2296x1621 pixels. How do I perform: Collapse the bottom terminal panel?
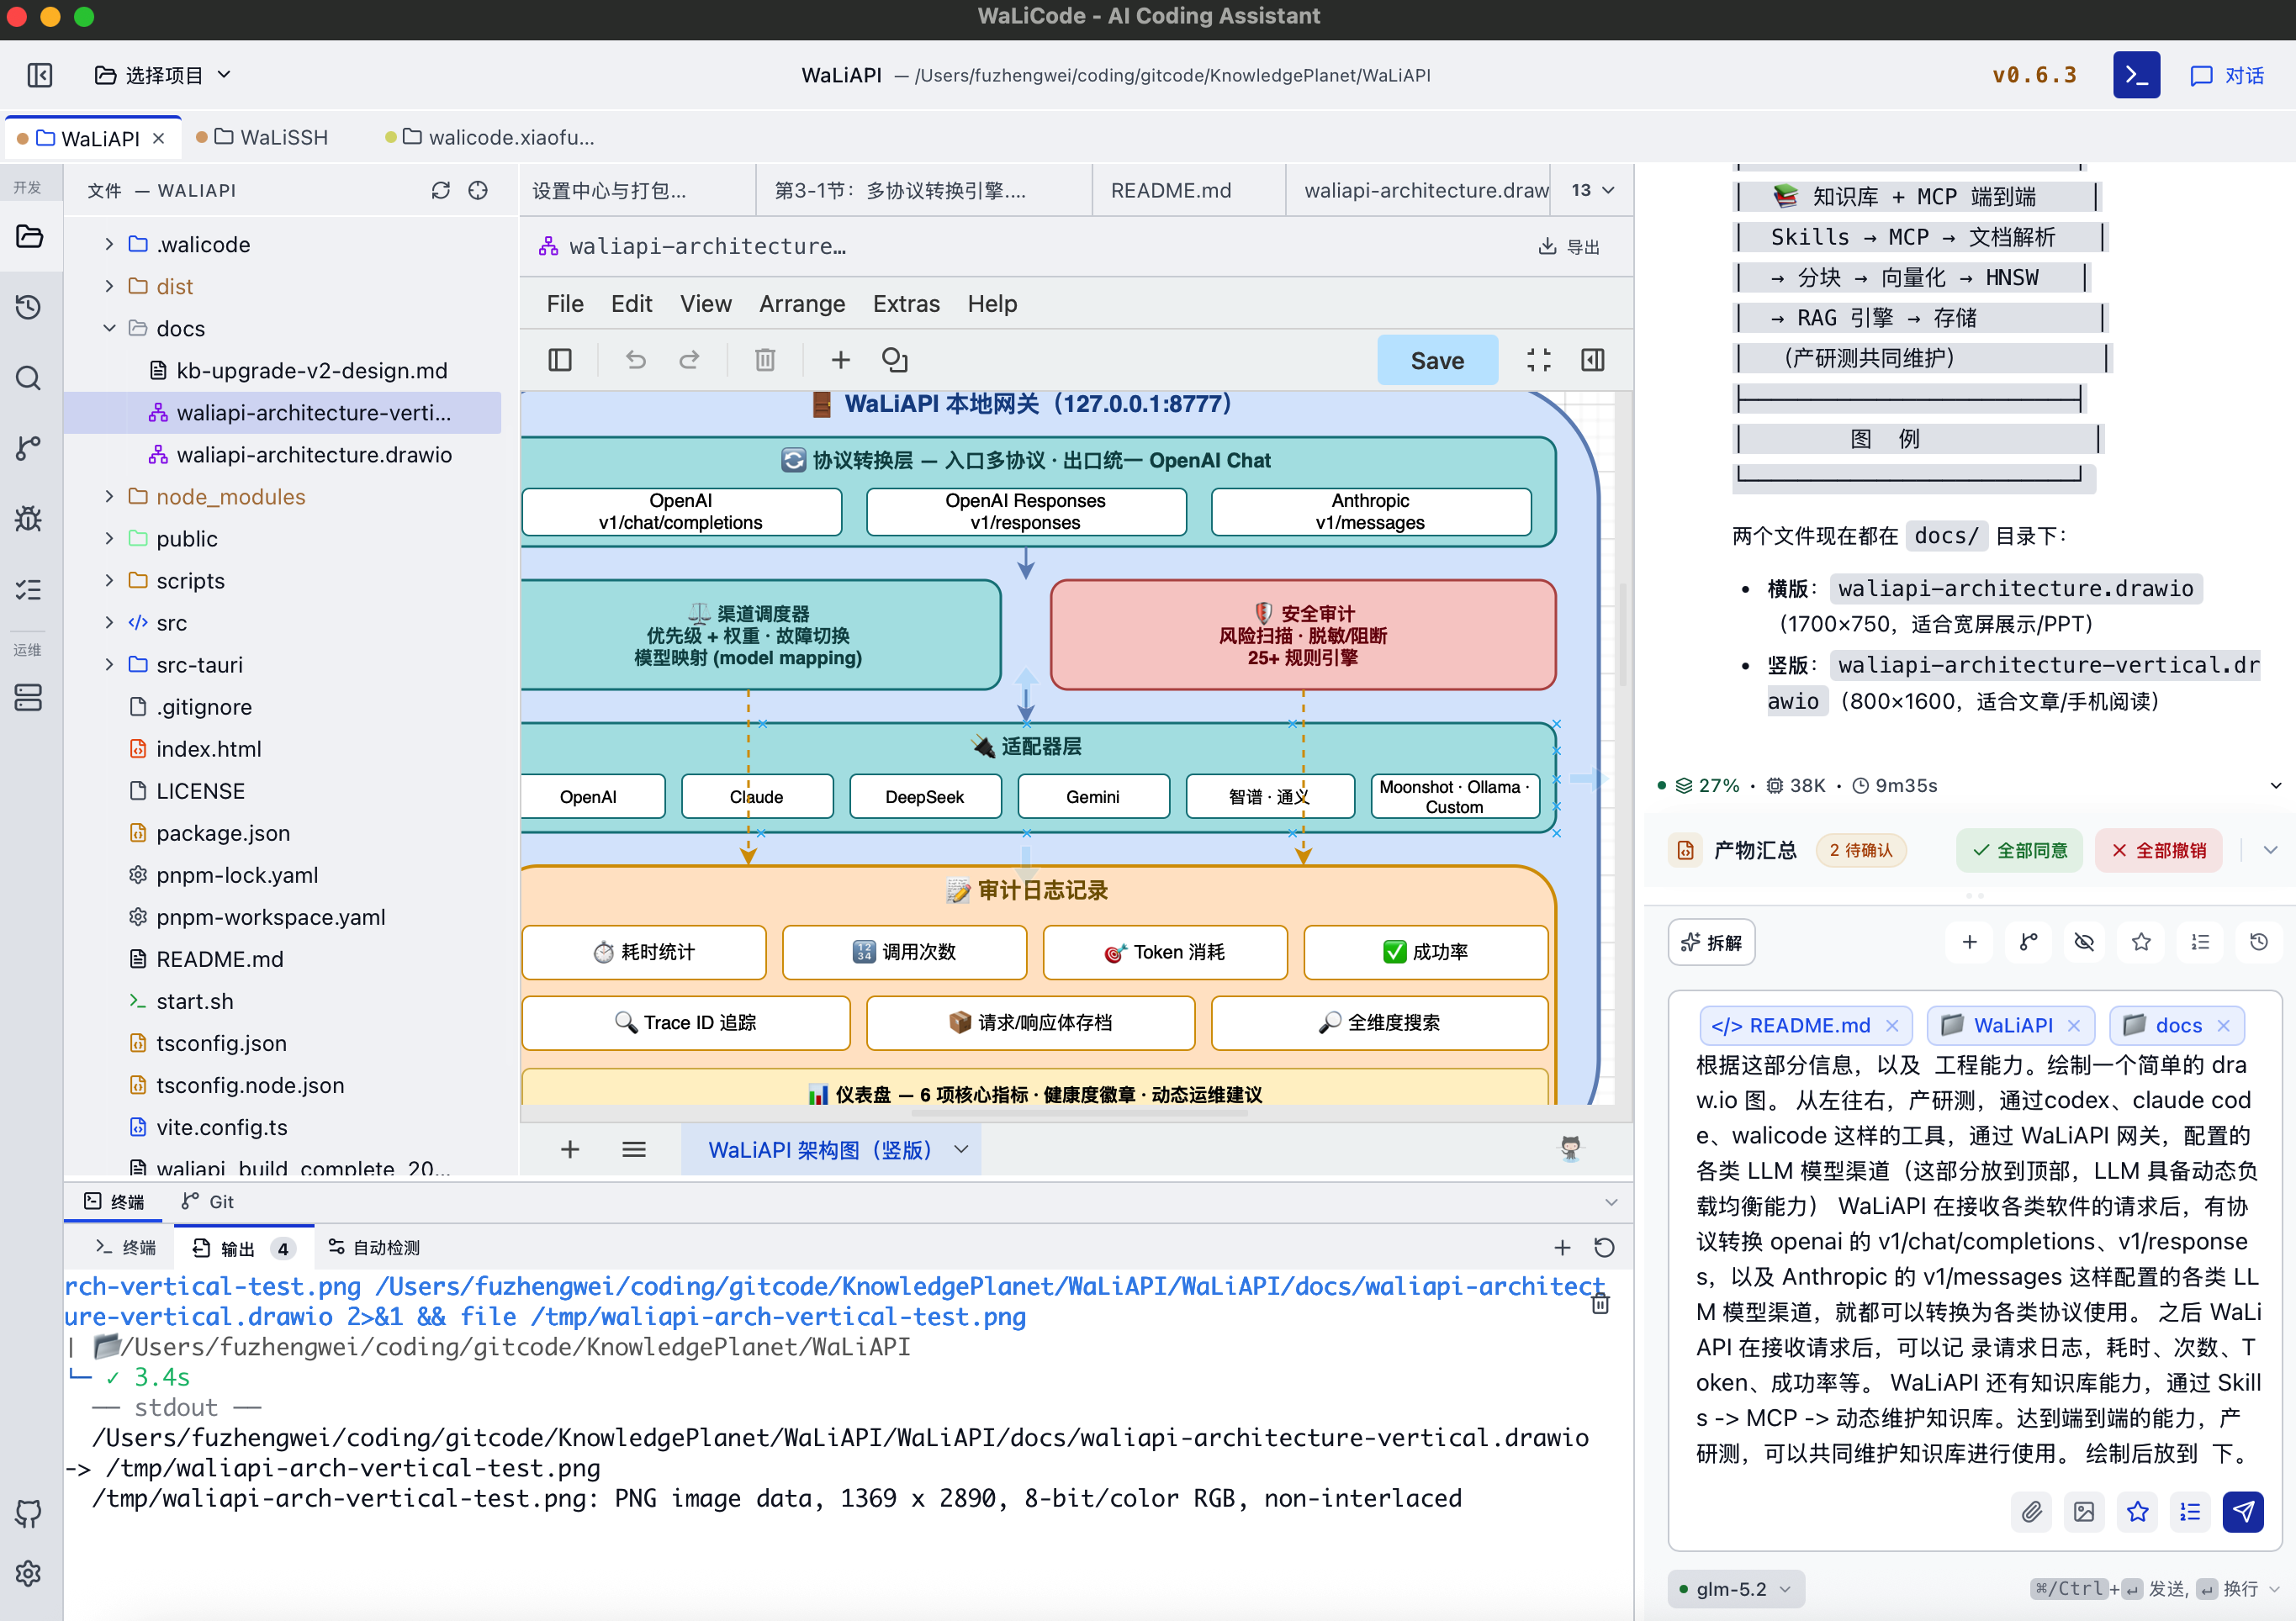click(1611, 1202)
